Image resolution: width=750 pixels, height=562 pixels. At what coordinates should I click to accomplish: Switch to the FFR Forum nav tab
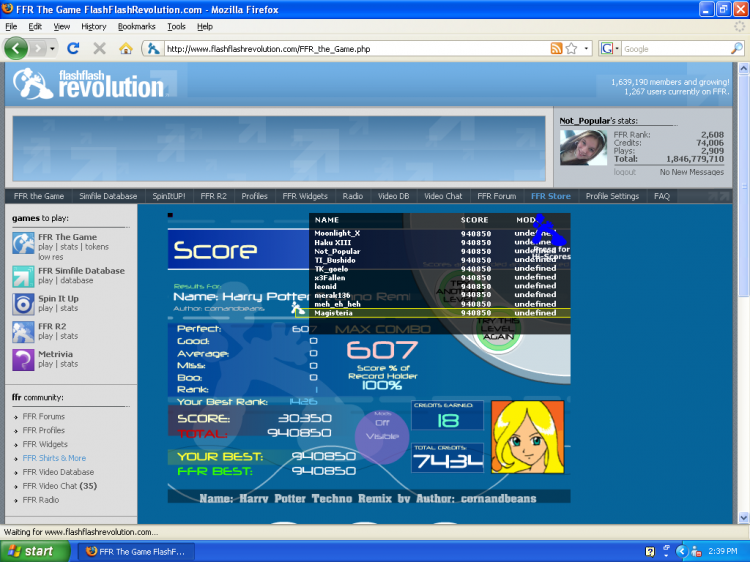(497, 196)
